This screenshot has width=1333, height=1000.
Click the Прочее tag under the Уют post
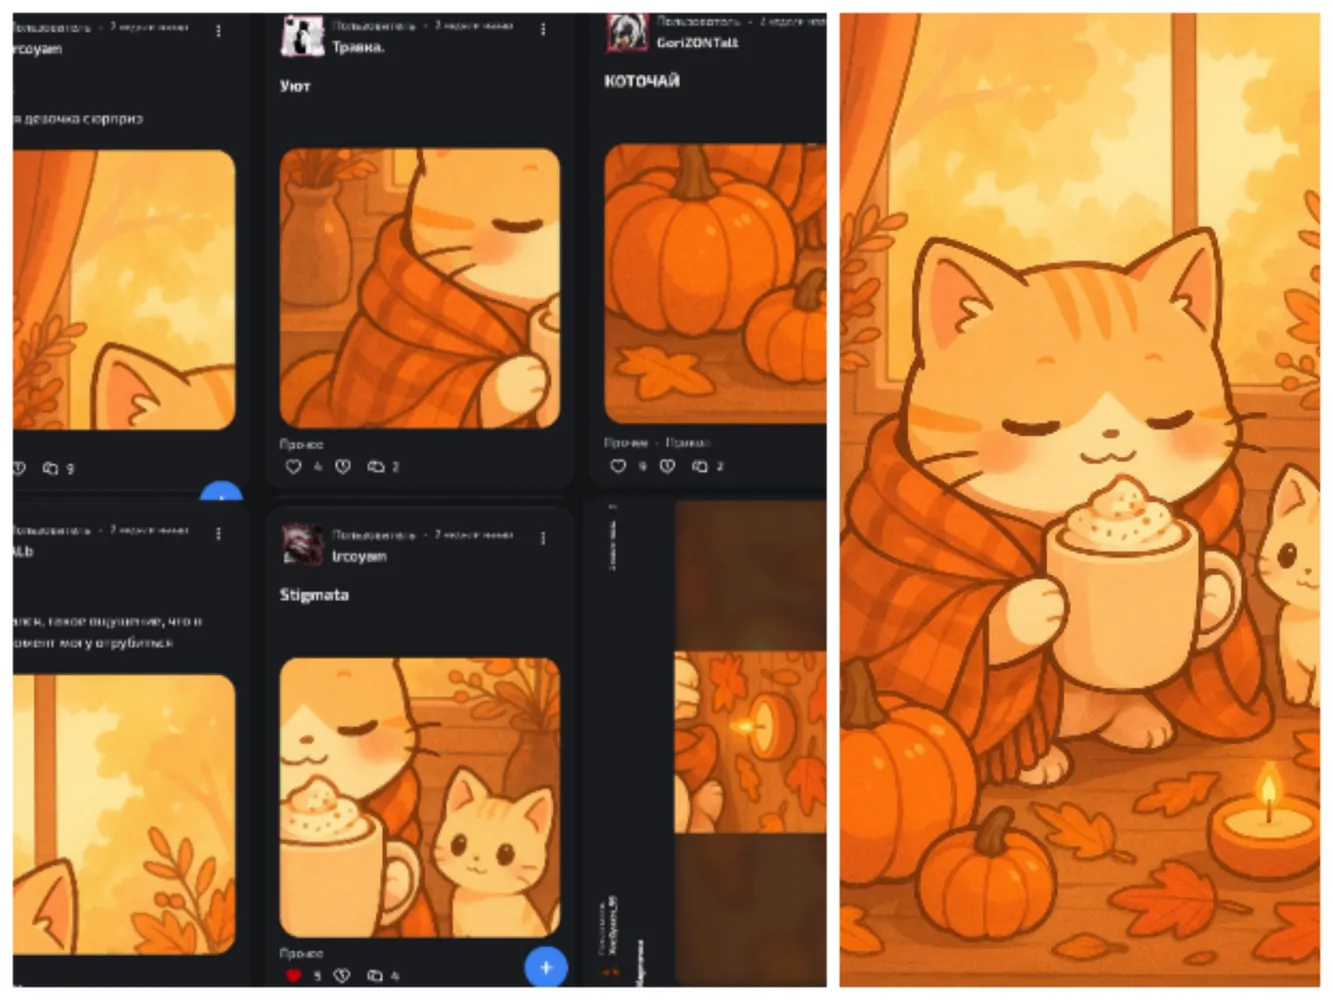point(301,444)
